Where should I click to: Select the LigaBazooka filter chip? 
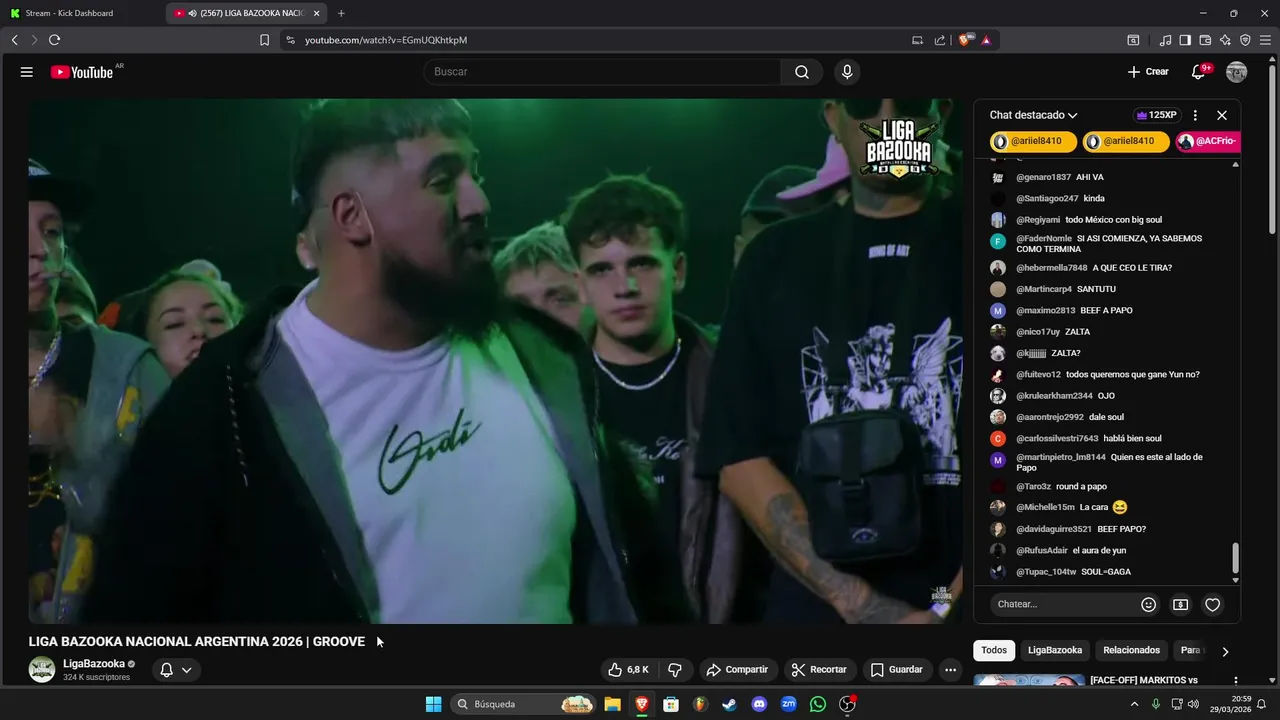coord(1055,650)
